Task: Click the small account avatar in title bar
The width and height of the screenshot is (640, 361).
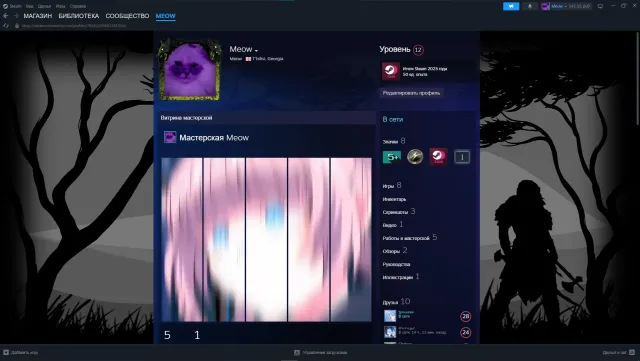Action: pos(545,6)
